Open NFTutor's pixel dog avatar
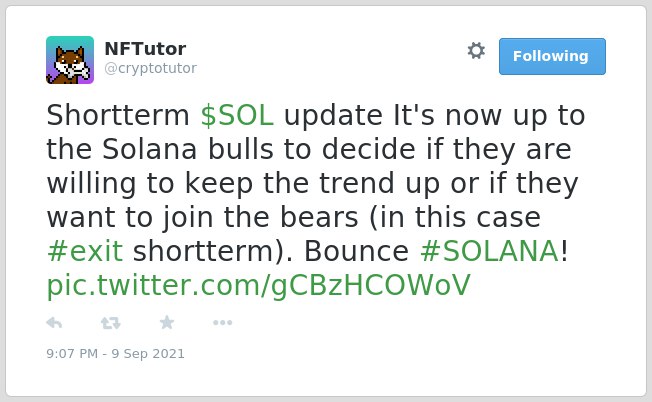Viewport: 652px width, 402px height. click(x=70, y=60)
